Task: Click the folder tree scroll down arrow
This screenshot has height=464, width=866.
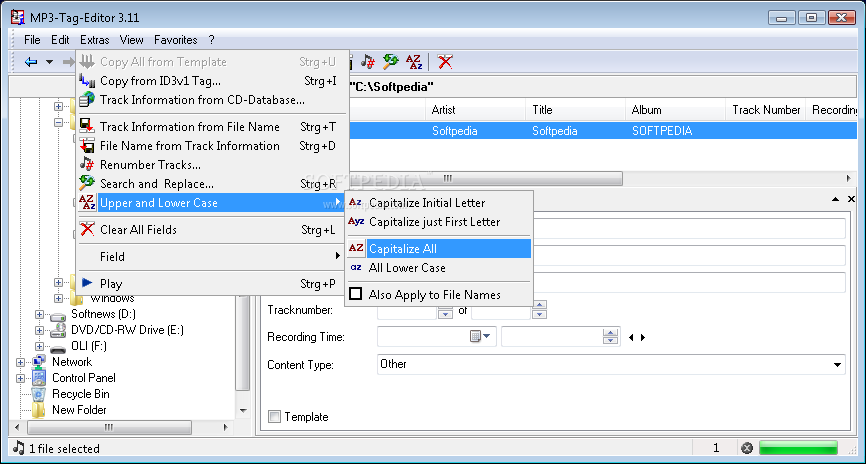Action: tap(243, 411)
